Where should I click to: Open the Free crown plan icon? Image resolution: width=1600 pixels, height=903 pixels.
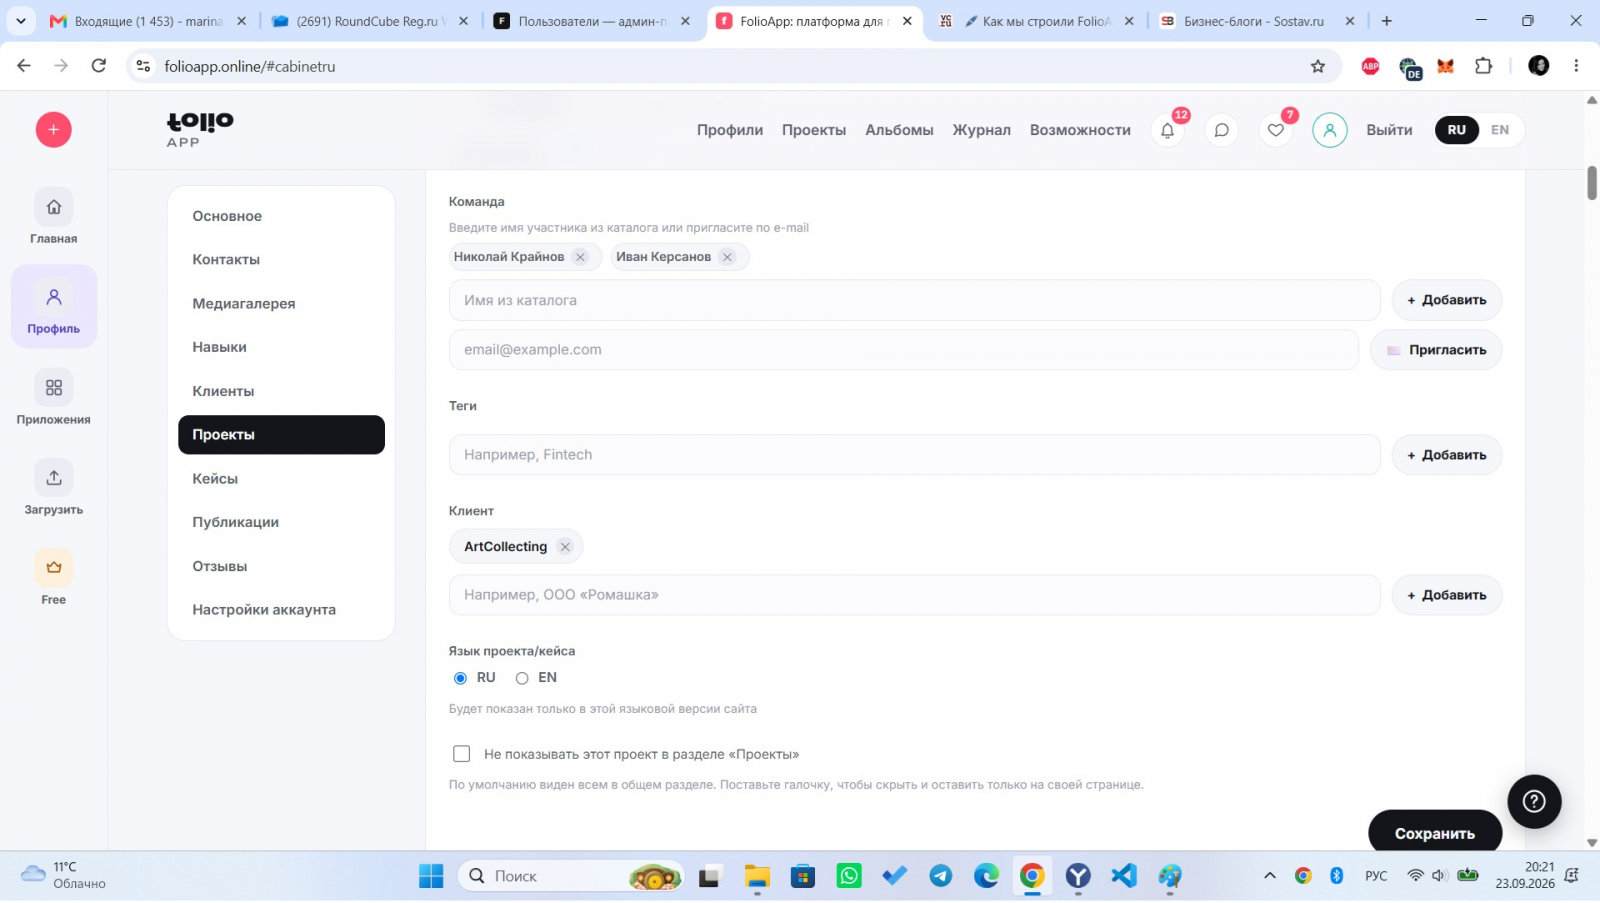coord(54,567)
